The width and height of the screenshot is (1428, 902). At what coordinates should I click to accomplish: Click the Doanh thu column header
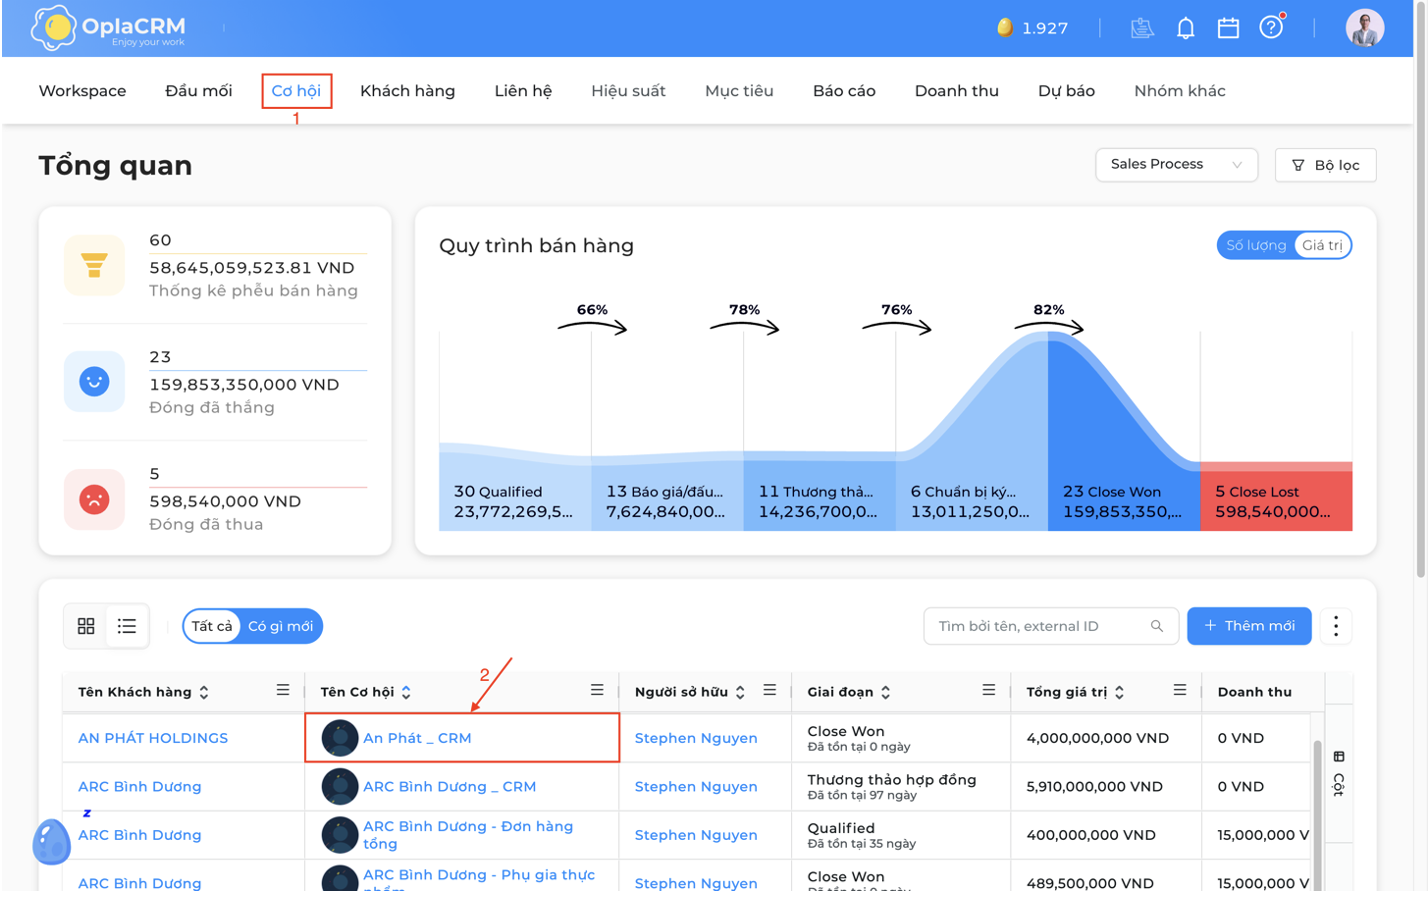[x=1254, y=692]
